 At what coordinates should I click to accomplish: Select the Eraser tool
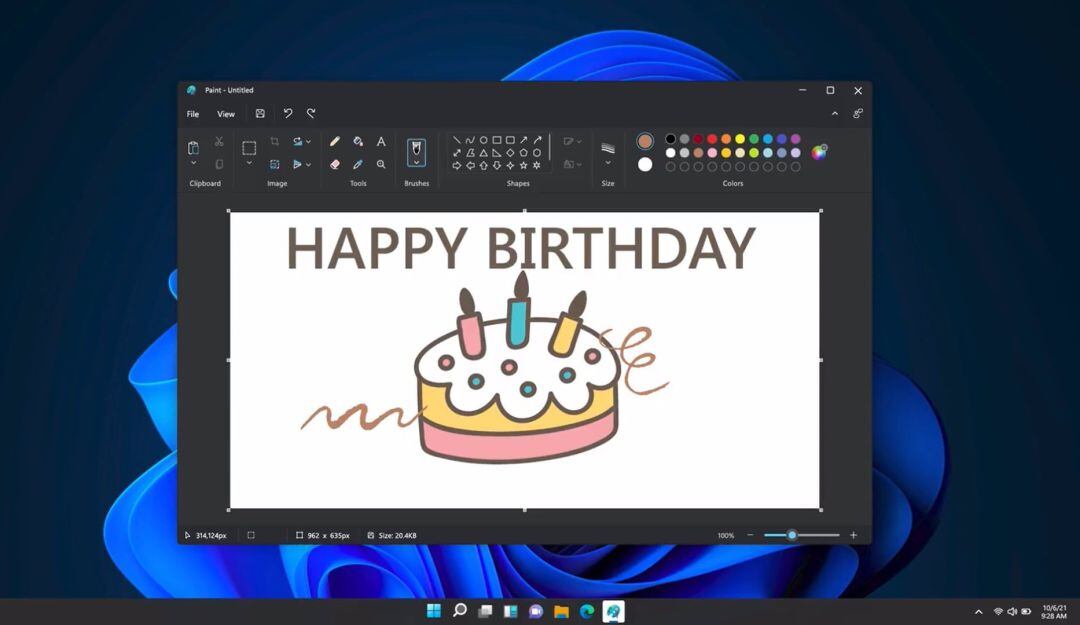coord(333,165)
